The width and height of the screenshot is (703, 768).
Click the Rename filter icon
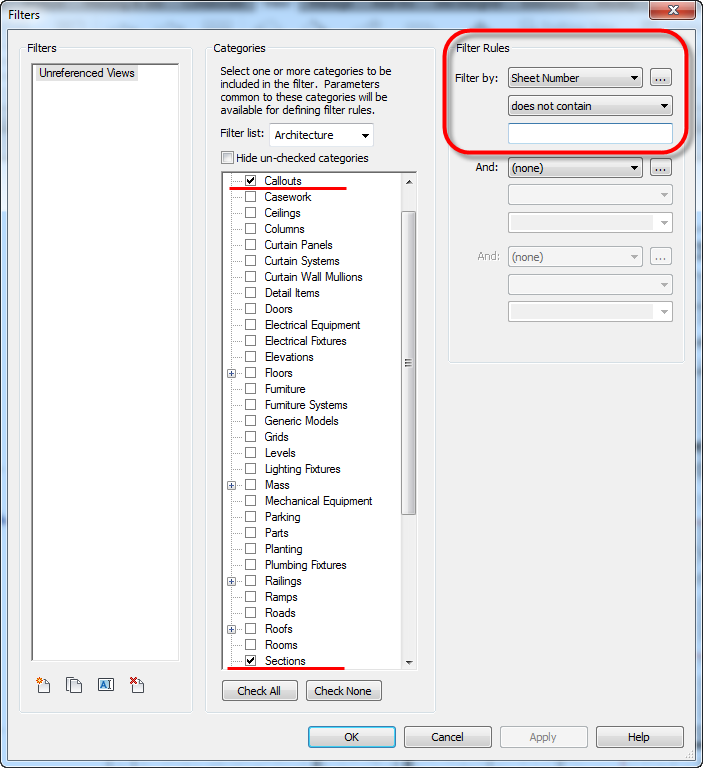106,684
